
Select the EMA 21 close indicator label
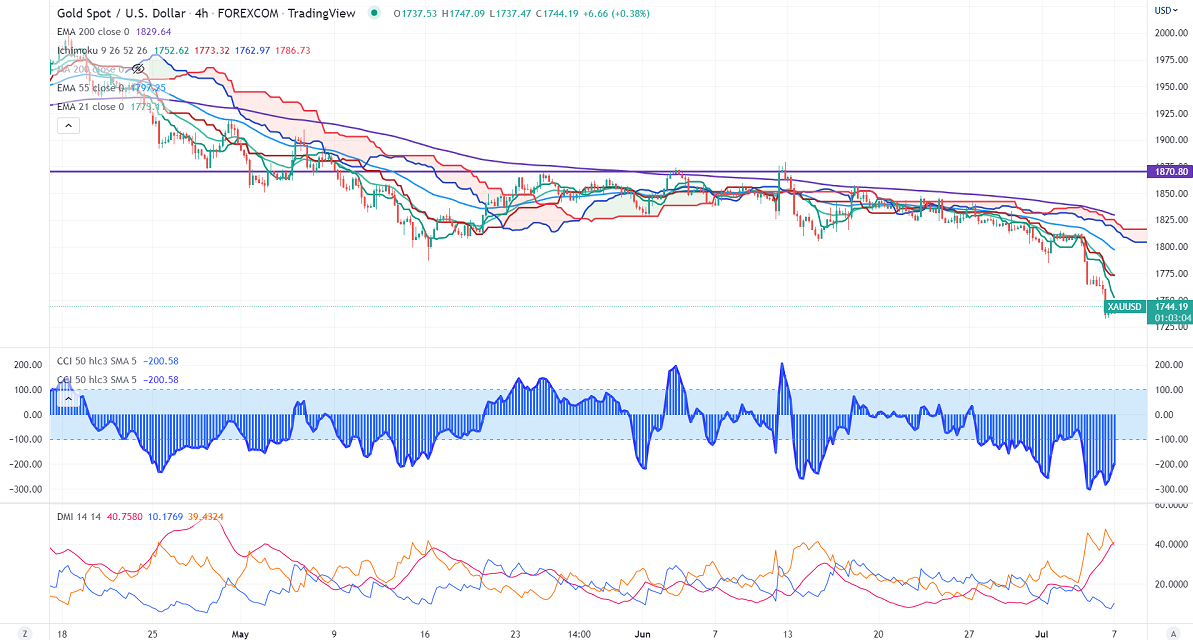tap(90, 107)
